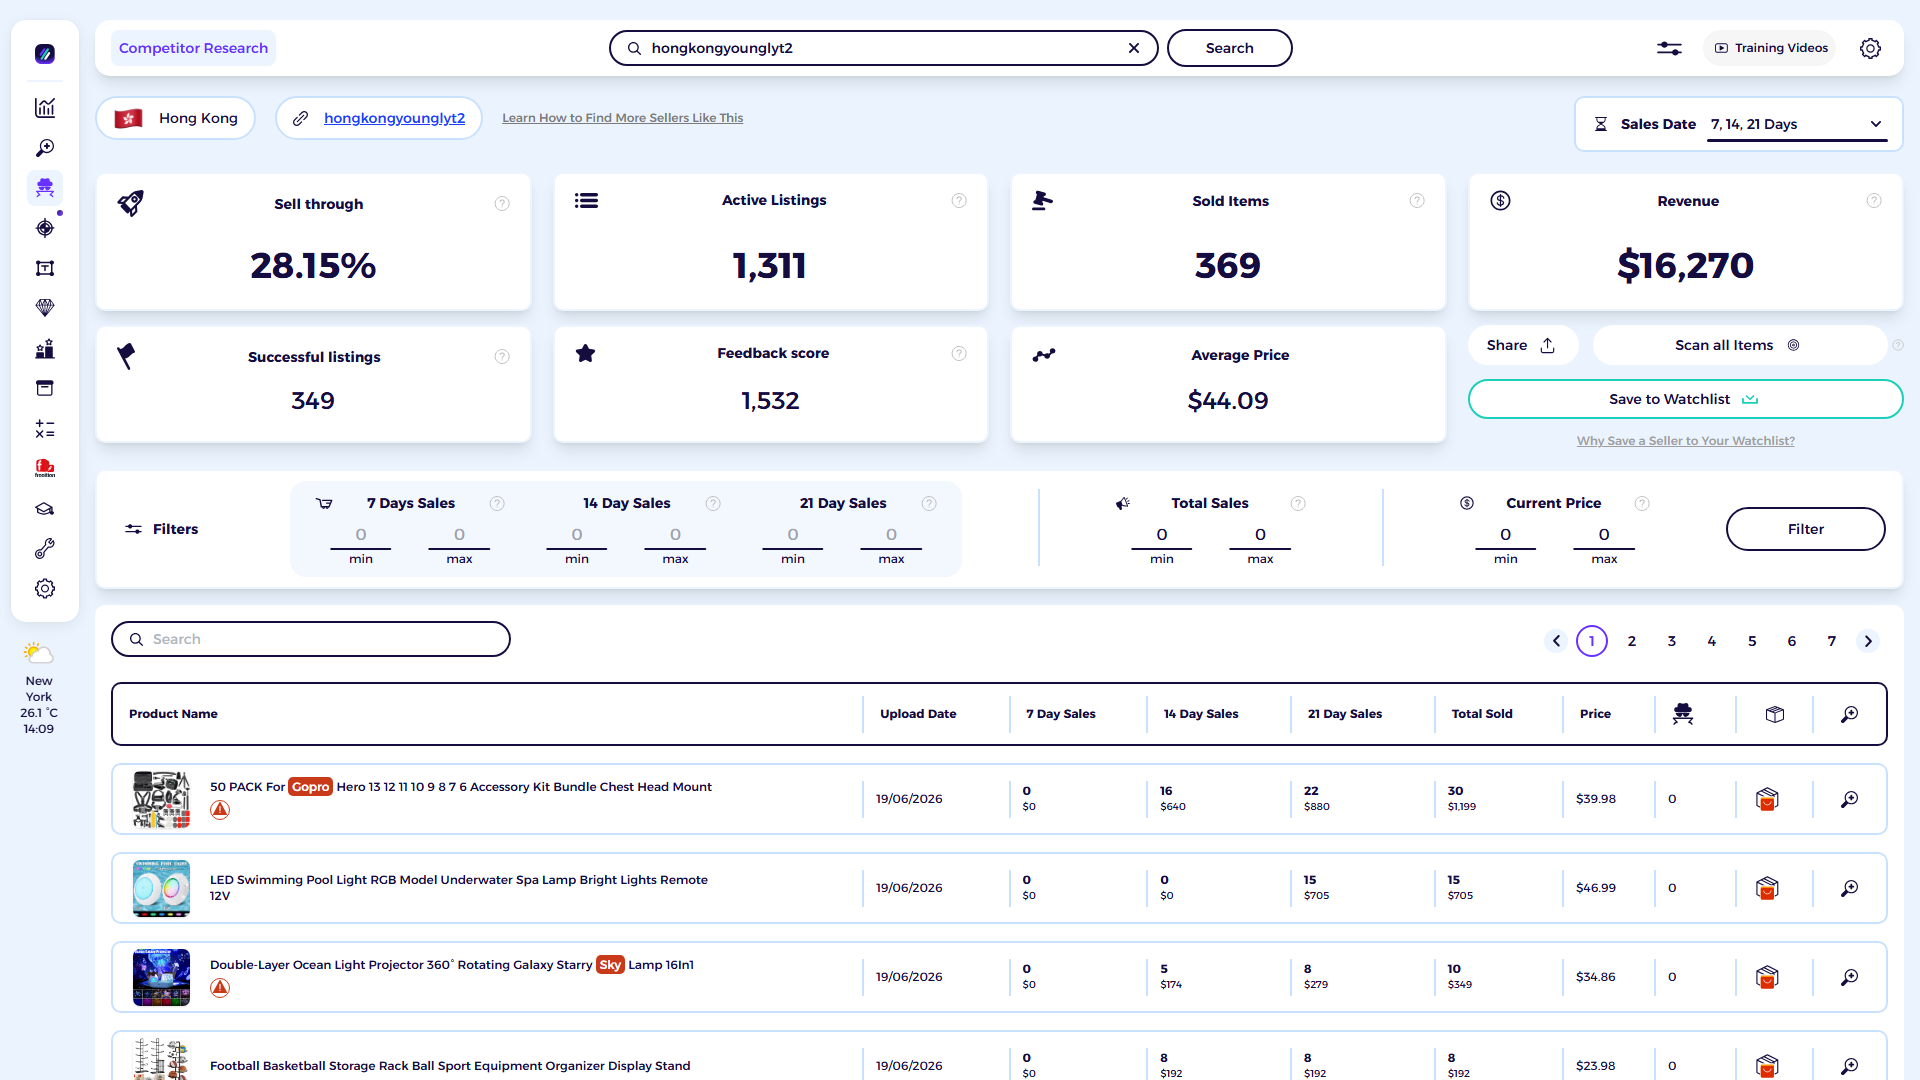Clear the hongkongyounglyt2 search query

pyautogui.click(x=1134, y=48)
